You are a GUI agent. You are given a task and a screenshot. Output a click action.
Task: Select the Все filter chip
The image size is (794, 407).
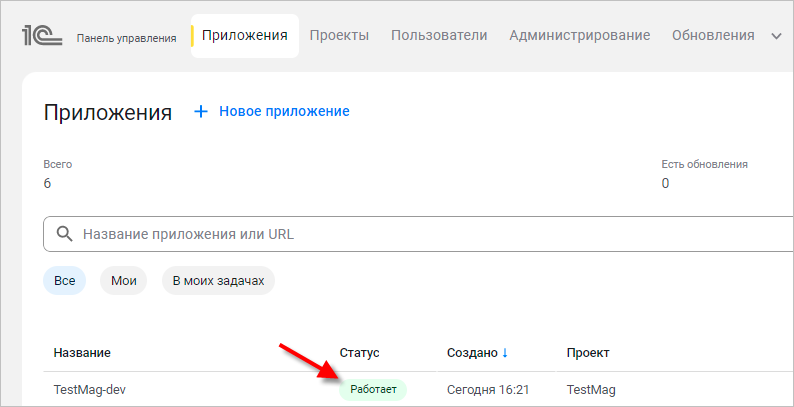pos(64,280)
